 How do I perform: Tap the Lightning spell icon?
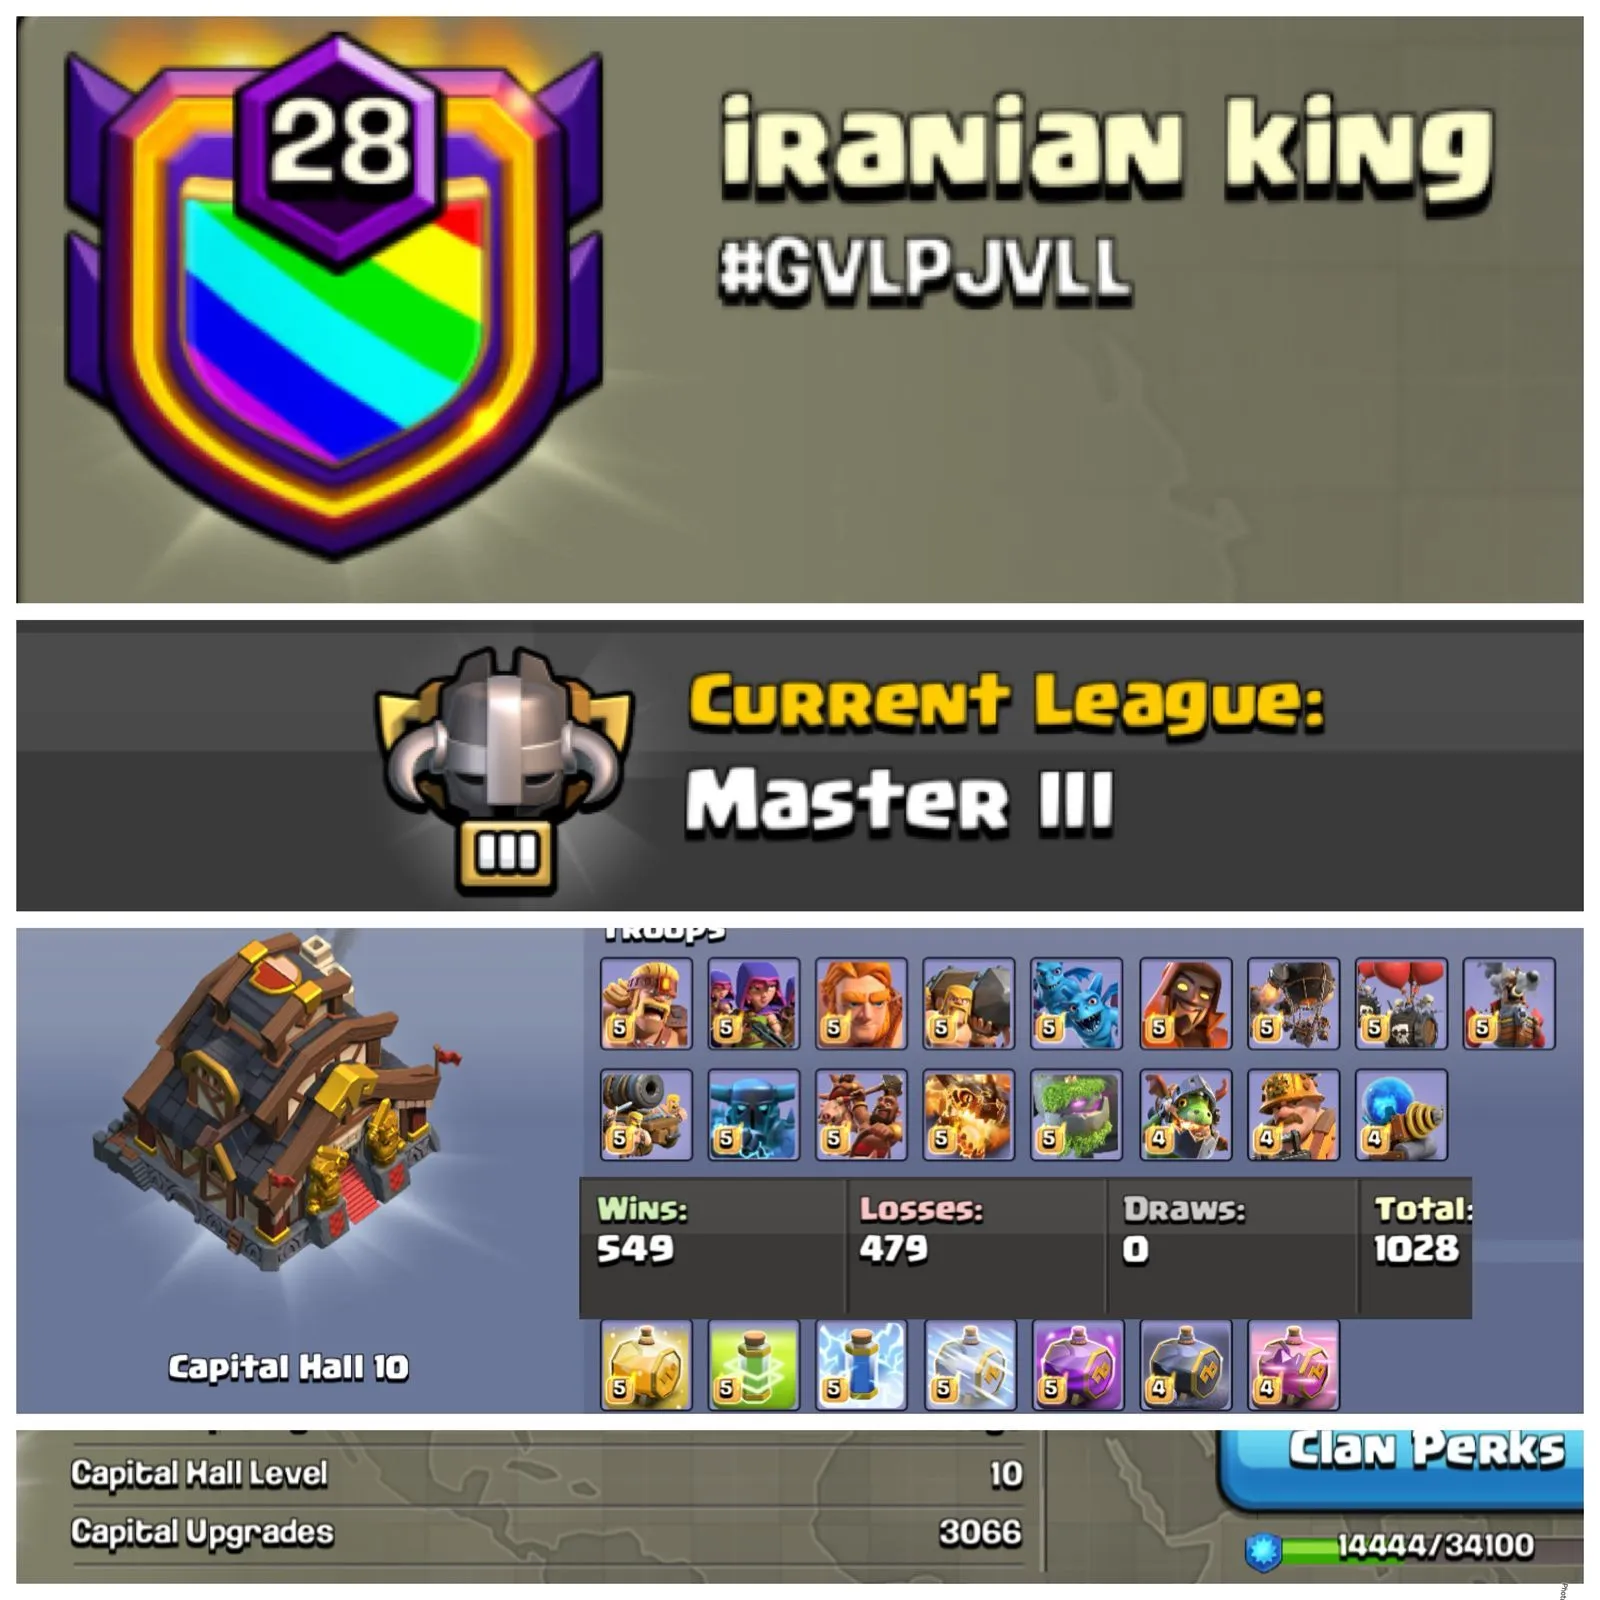tap(861, 1365)
